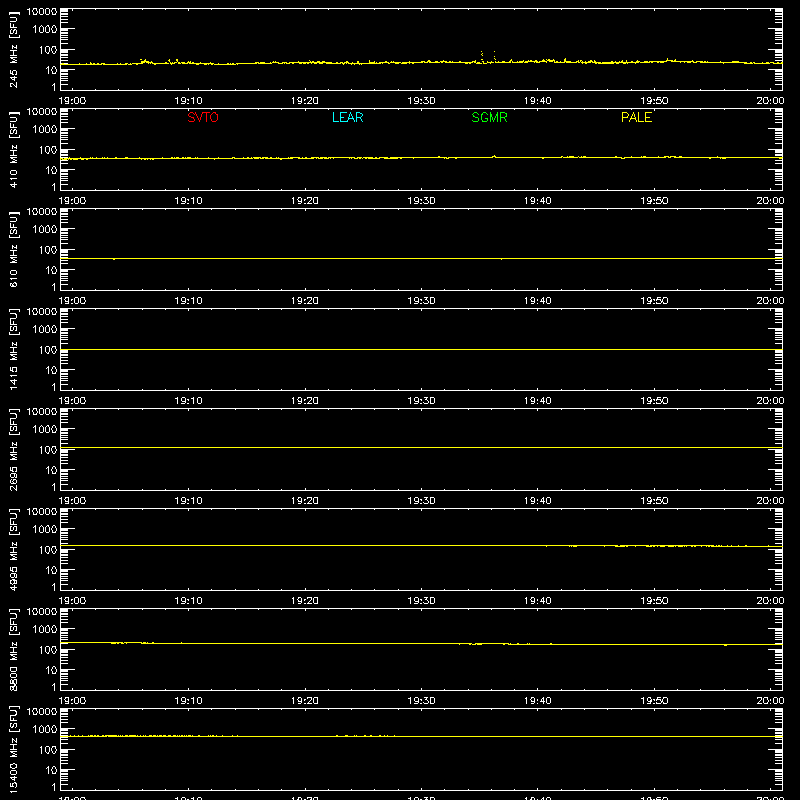
Task: Click the 20:00 tick label under 610 MHz plot
Action: coord(770,301)
